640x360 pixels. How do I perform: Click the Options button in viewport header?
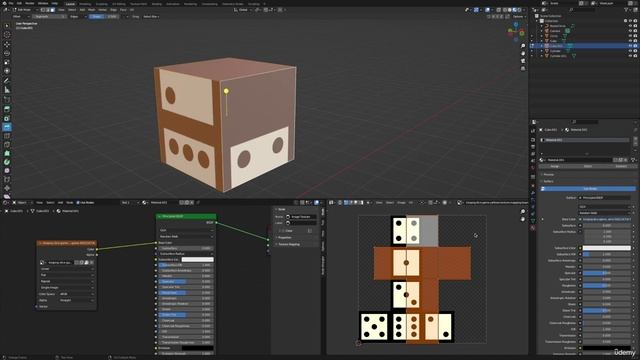pyautogui.click(x=518, y=17)
